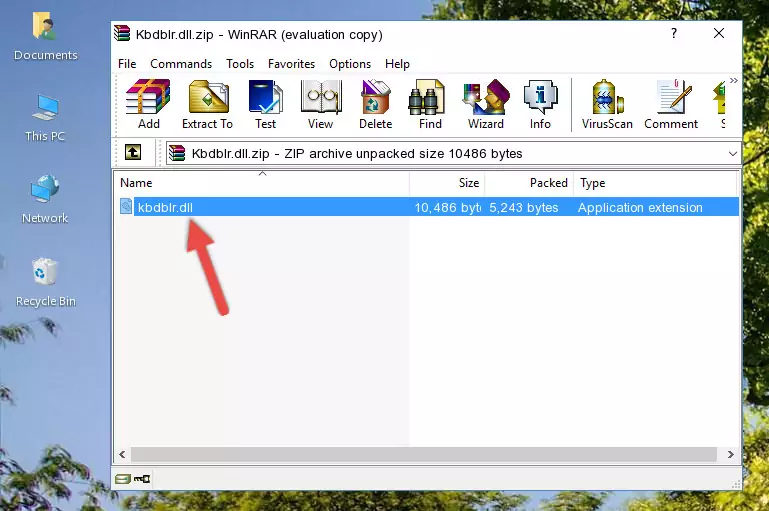Click the key password status bar icon
The height and width of the screenshot is (511, 769).
point(142,479)
